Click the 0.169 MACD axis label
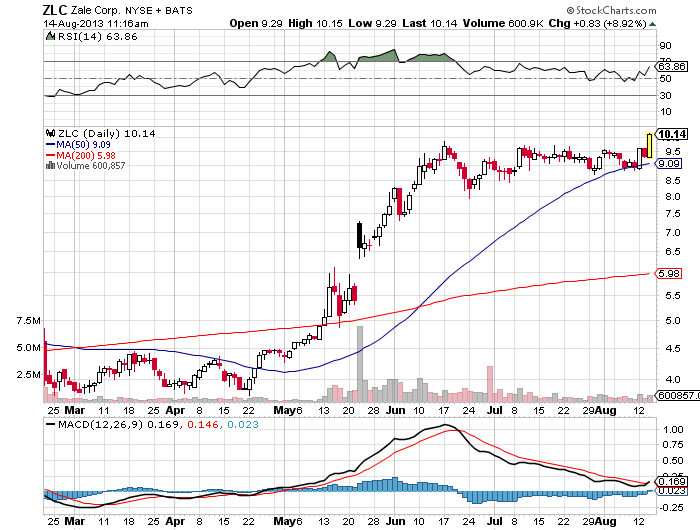The width and height of the screenshot is (700, 530). click(x=672, y=481)
